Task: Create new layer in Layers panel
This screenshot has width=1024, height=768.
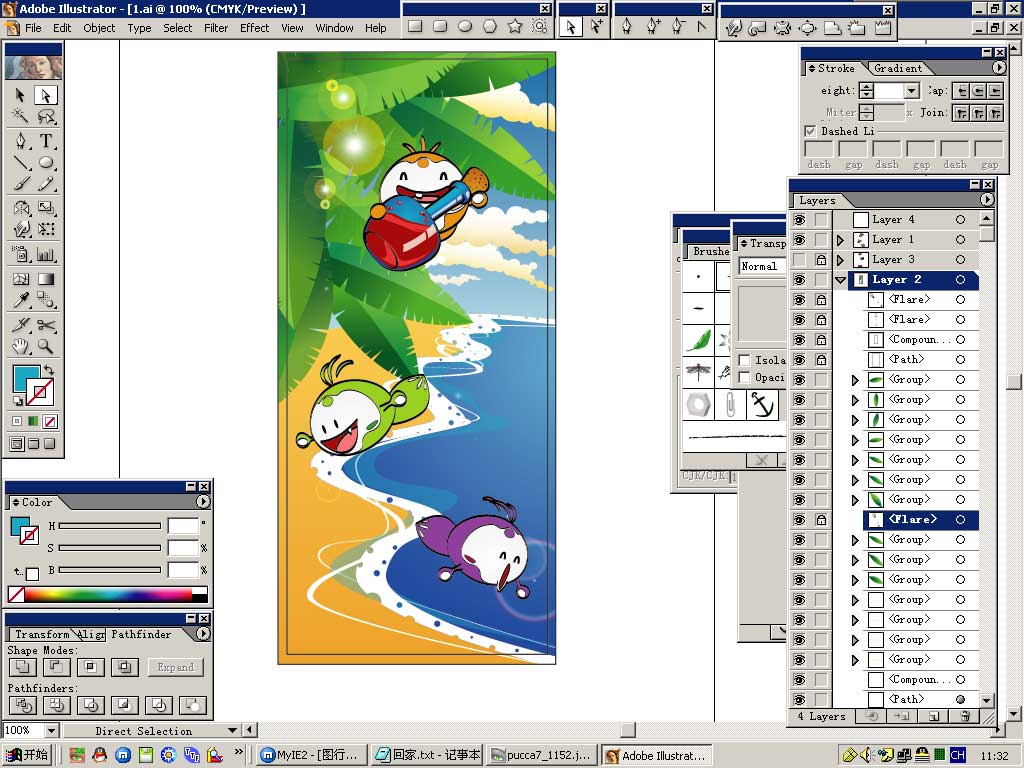Action: coord(933,716)
